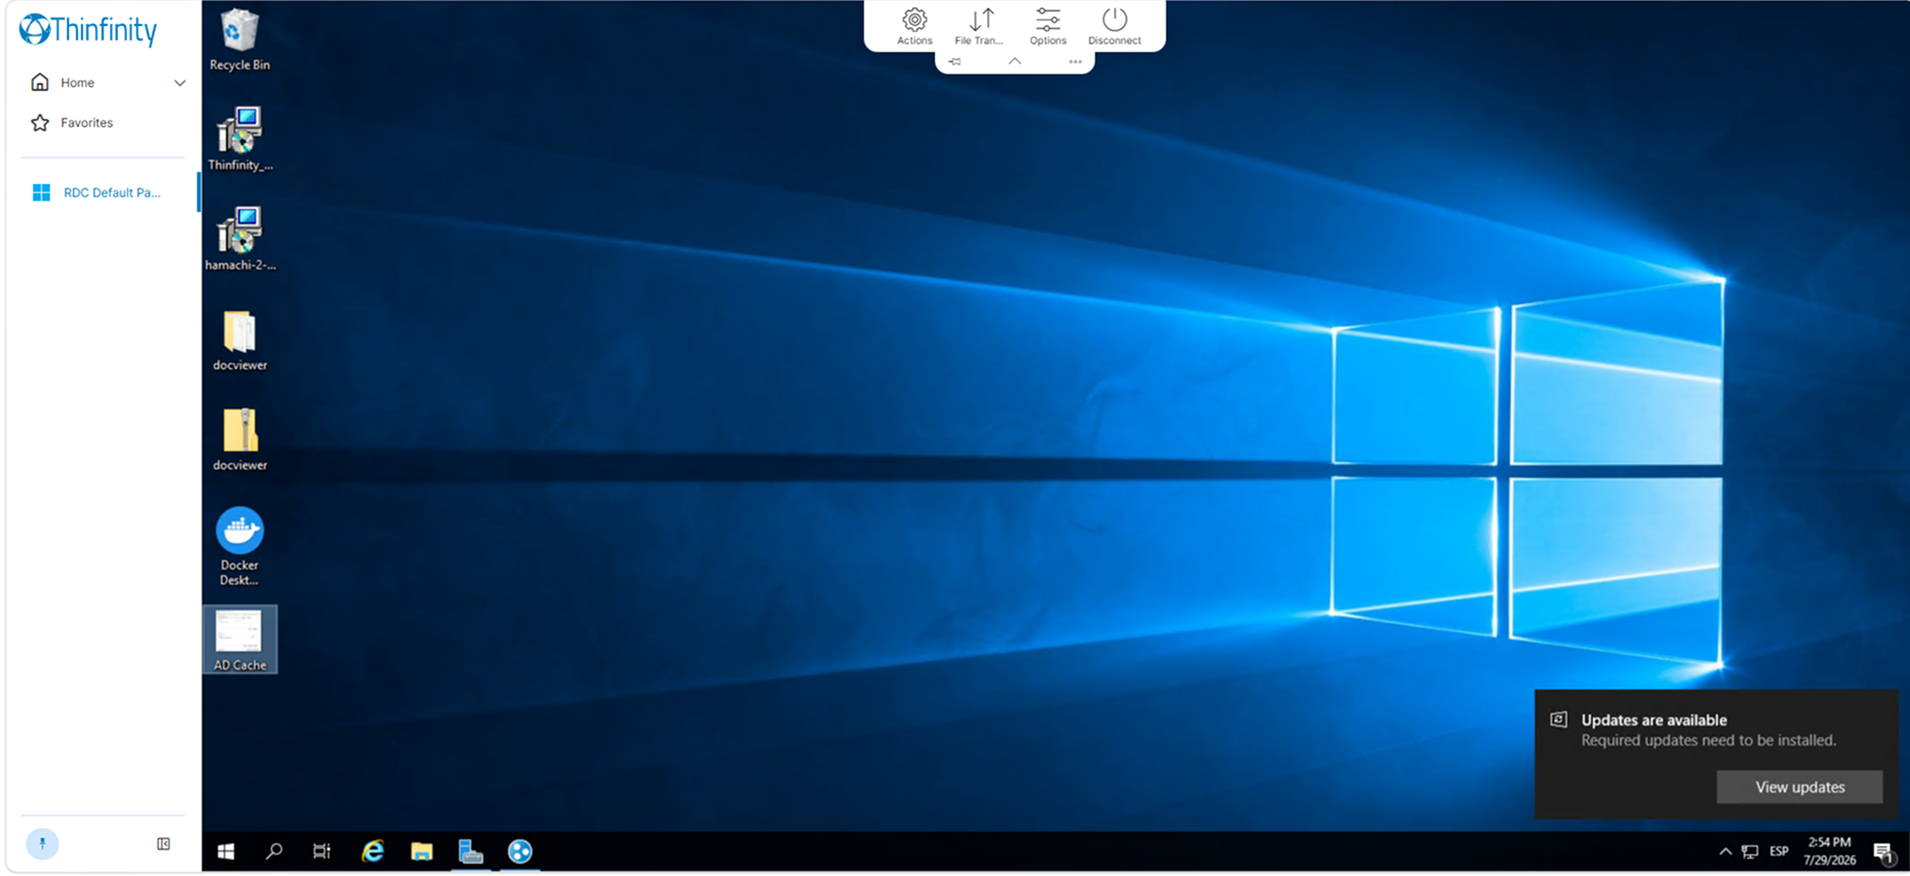The width and height of the screenshot is (1910, 876).
Task: Launch Internet Explorer from the taskbar
Action: [x=372, y=851]
